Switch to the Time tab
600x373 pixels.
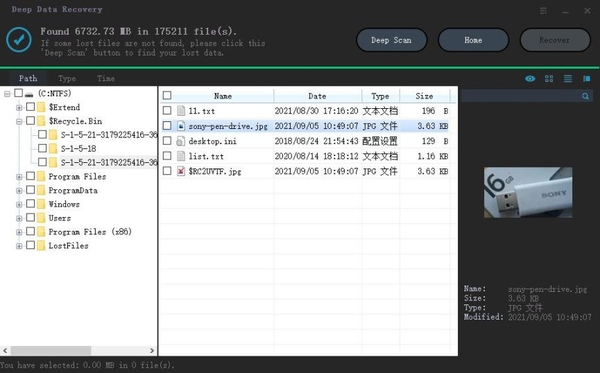106,78
